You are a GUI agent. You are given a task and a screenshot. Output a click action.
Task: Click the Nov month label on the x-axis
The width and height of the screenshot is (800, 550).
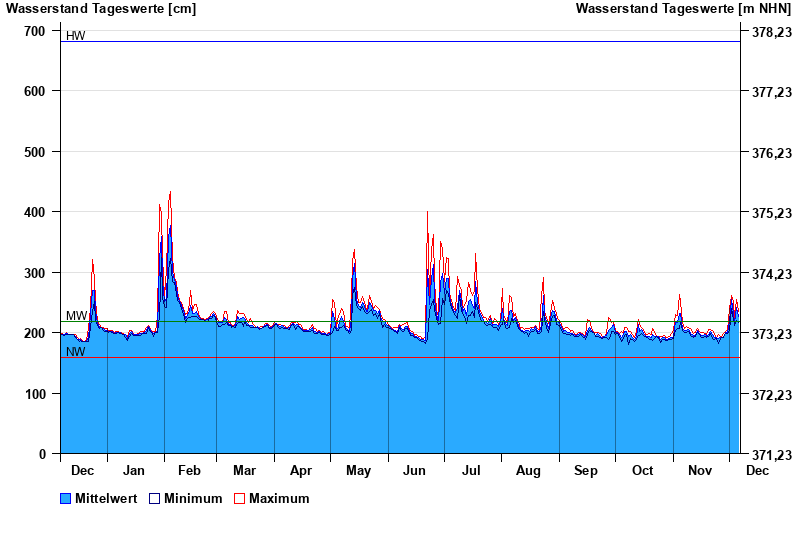(x=699, y=470)
